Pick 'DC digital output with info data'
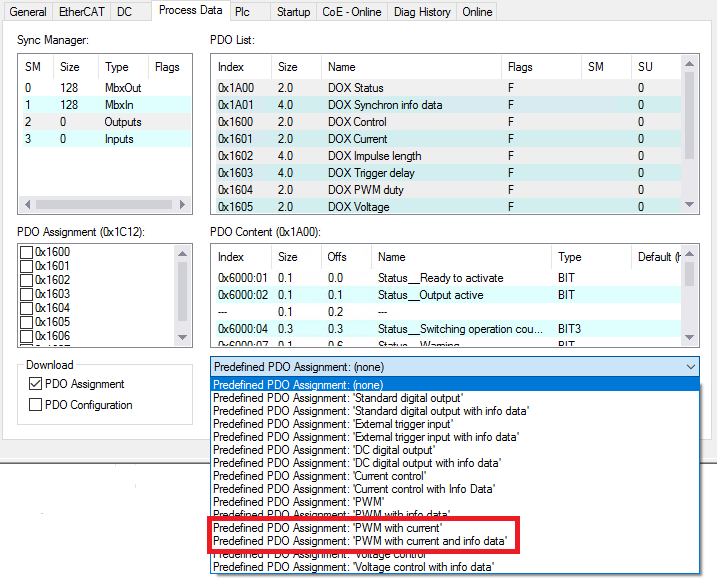This screenshot has height=580, width=717. pos(455,463)
